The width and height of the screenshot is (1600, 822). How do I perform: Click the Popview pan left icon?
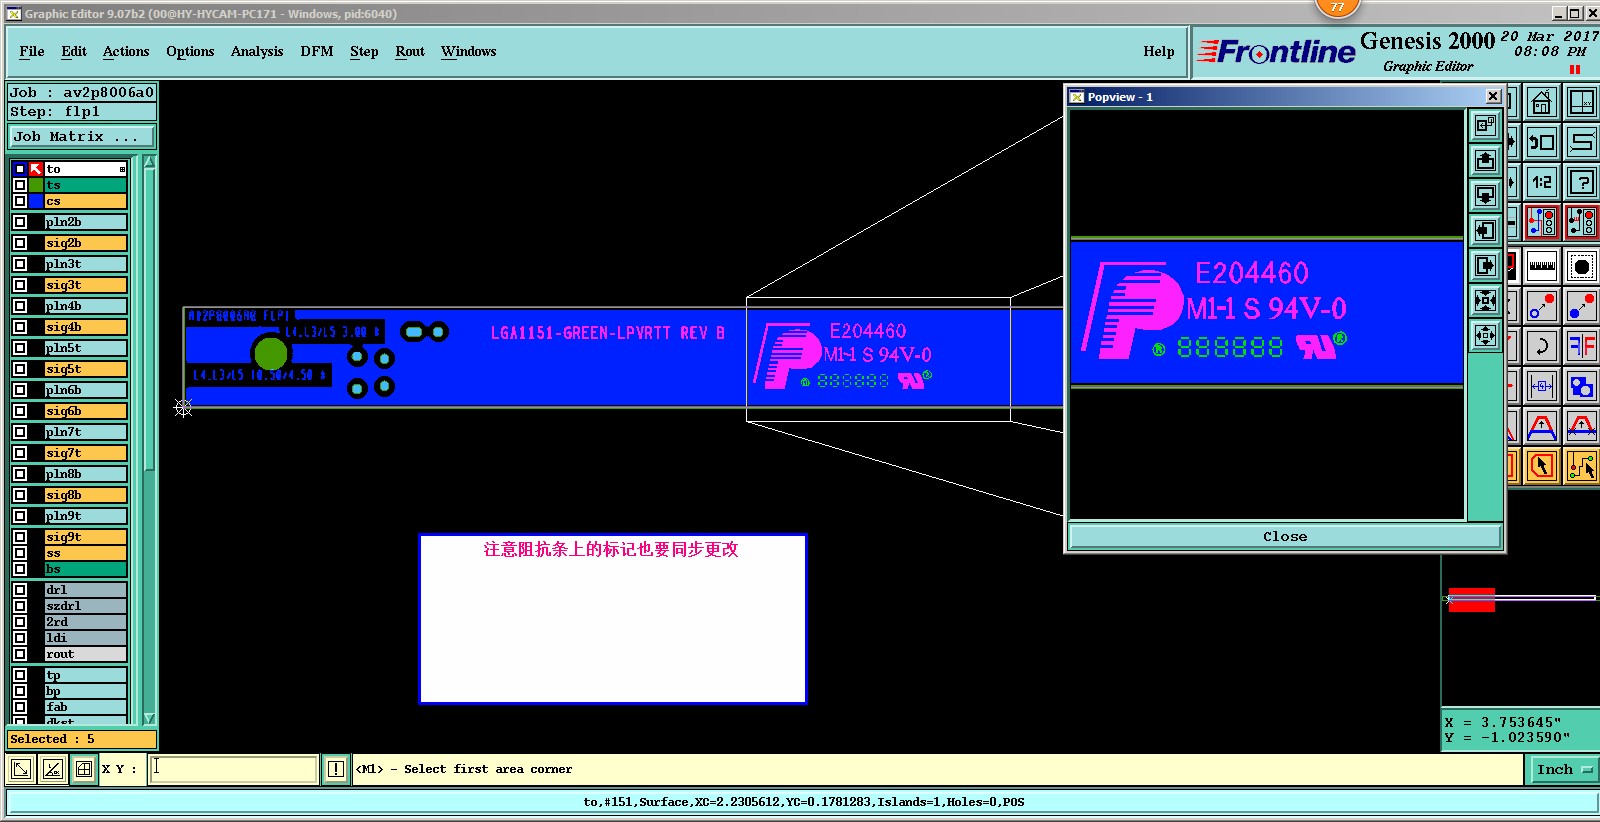(x=1485, y=230)
